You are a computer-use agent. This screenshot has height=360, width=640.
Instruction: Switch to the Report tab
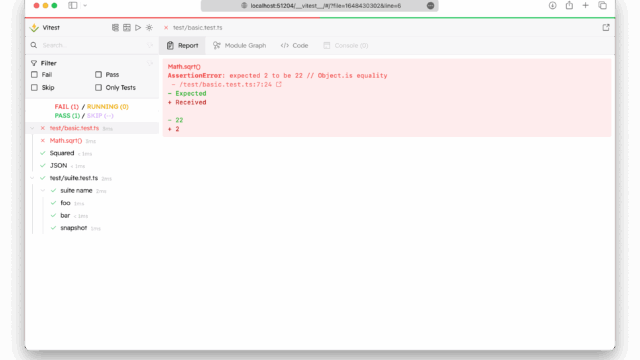[182, 46]
